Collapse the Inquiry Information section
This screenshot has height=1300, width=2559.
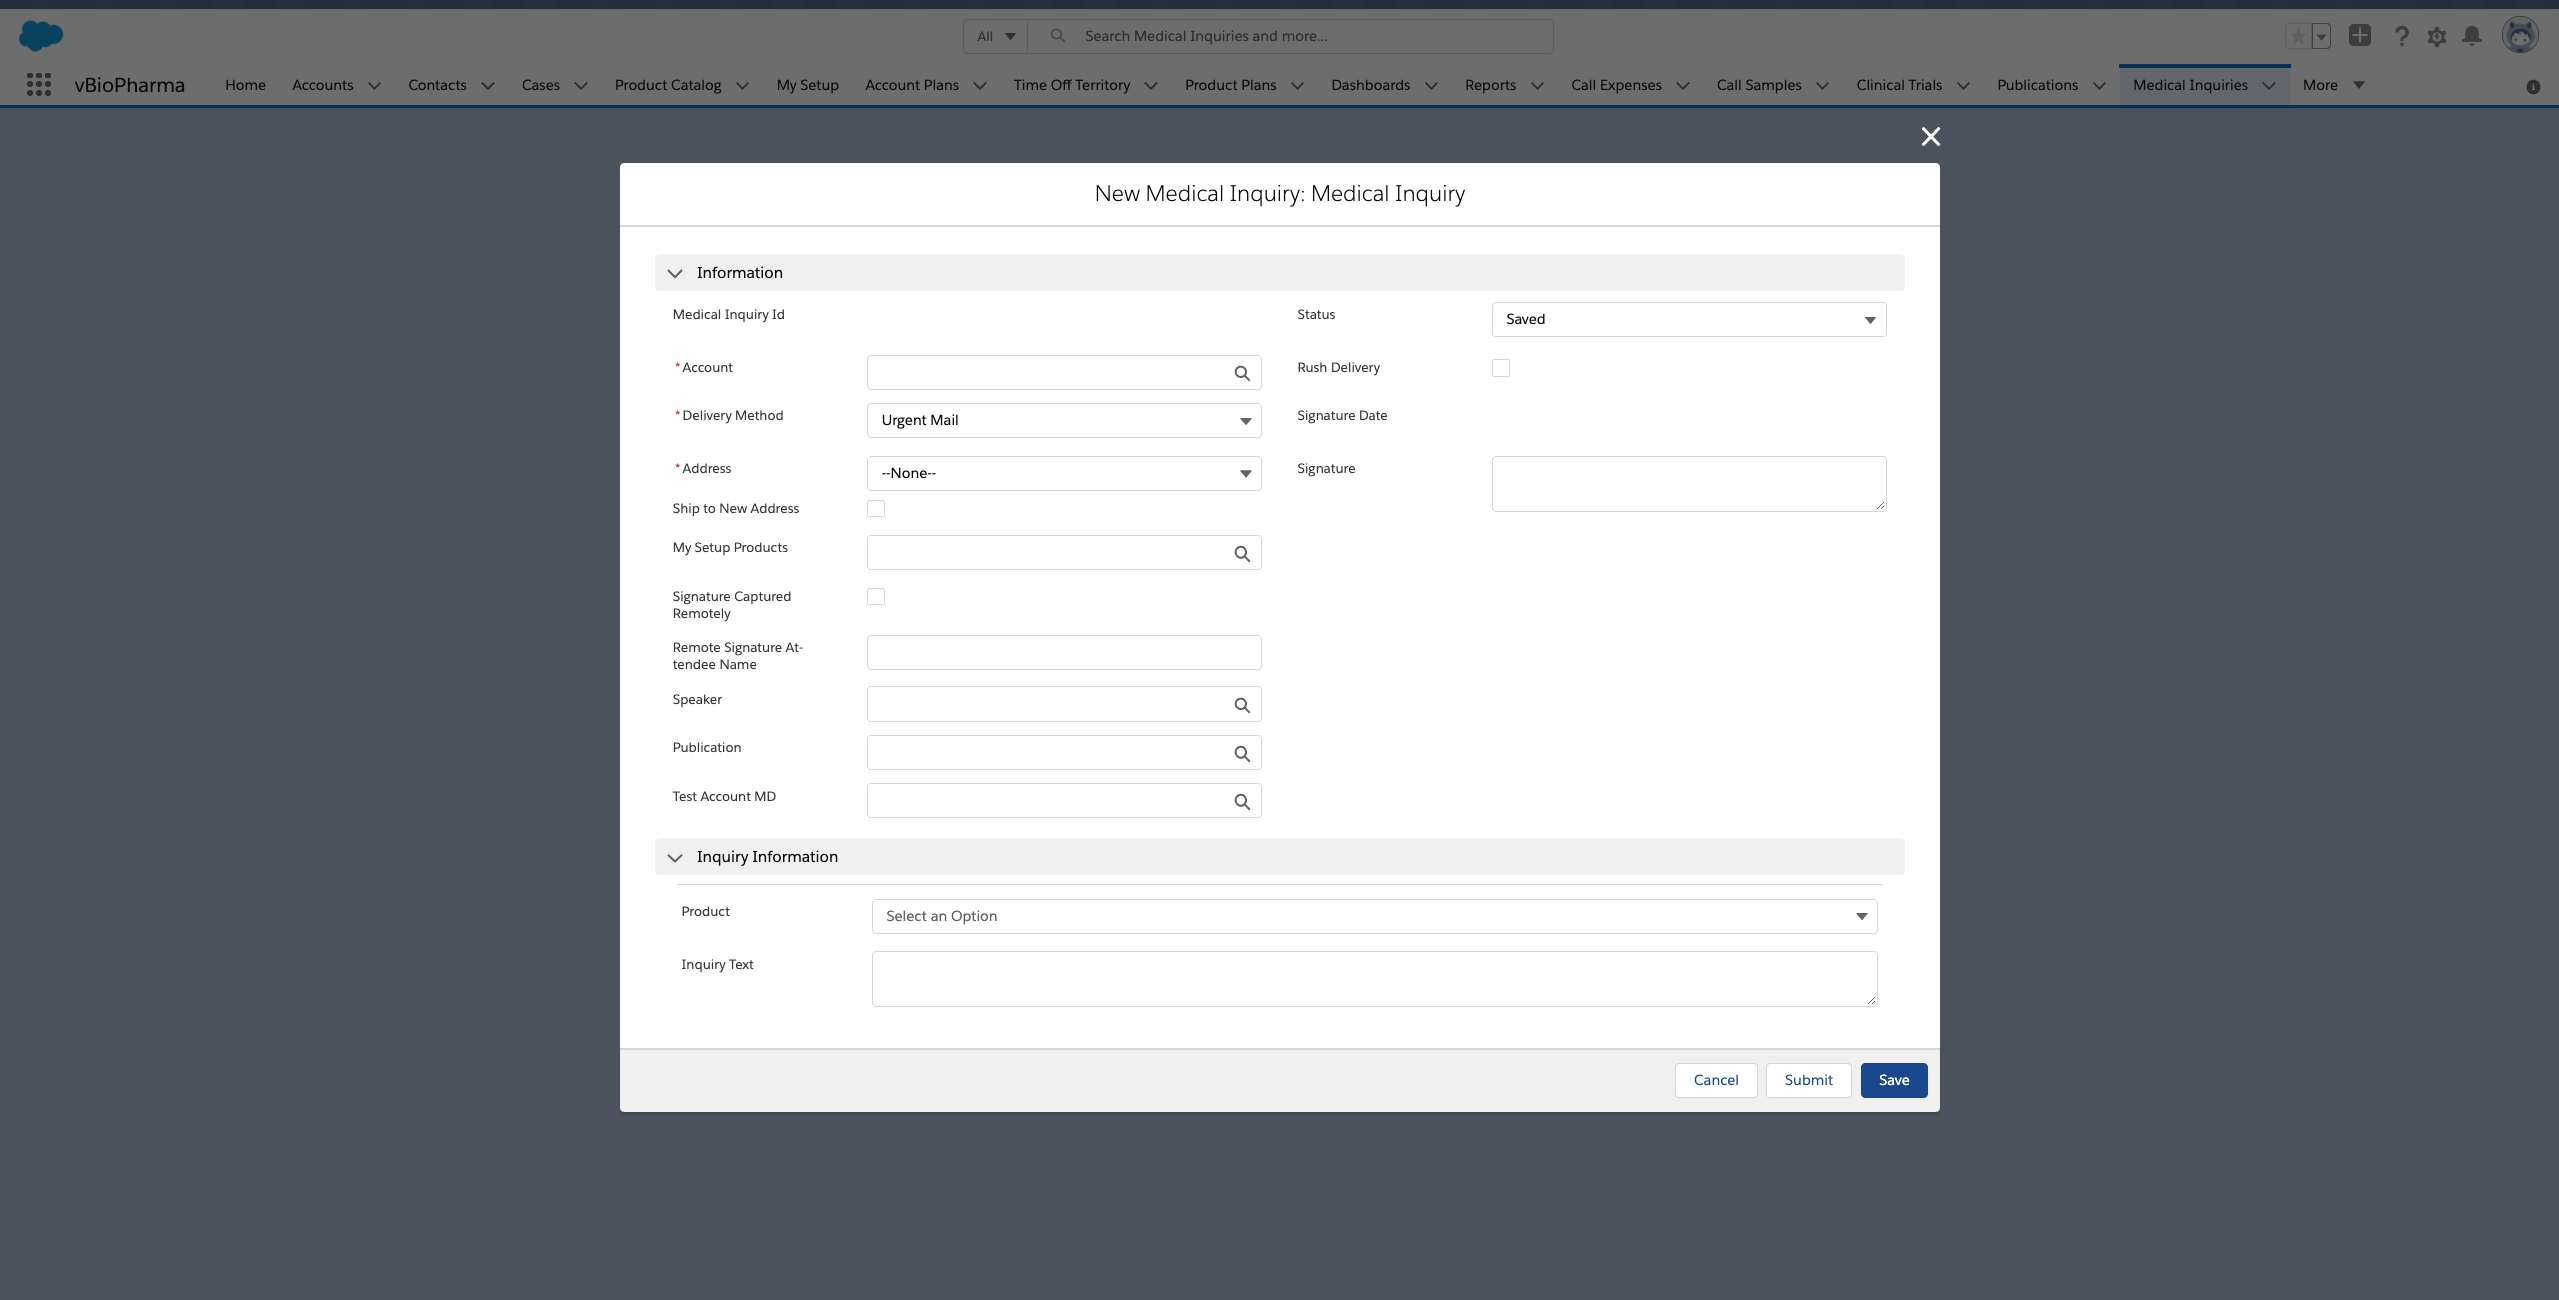(675, 857)
